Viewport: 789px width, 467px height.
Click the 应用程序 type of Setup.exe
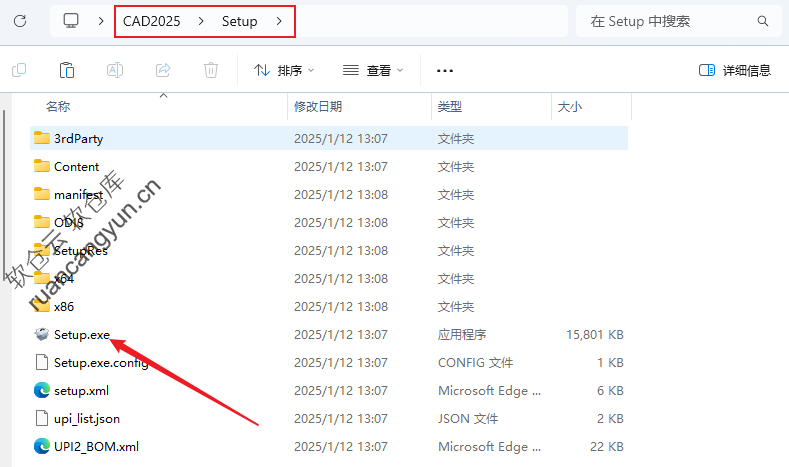click(462, 335)
